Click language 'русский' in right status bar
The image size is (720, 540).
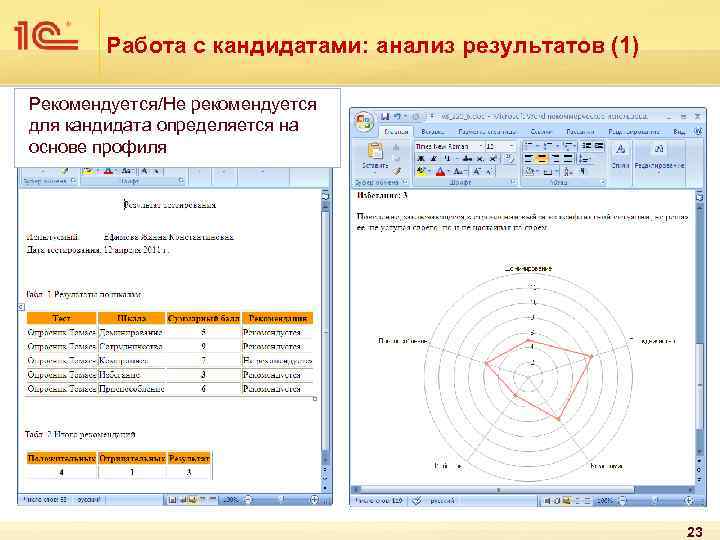[x=442, y=501]
